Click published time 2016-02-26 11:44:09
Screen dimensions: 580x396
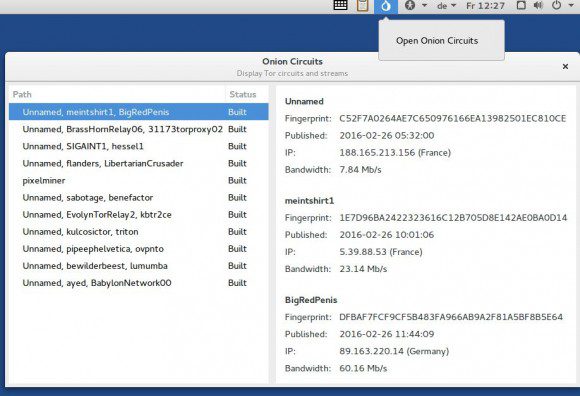click(387, 334)
